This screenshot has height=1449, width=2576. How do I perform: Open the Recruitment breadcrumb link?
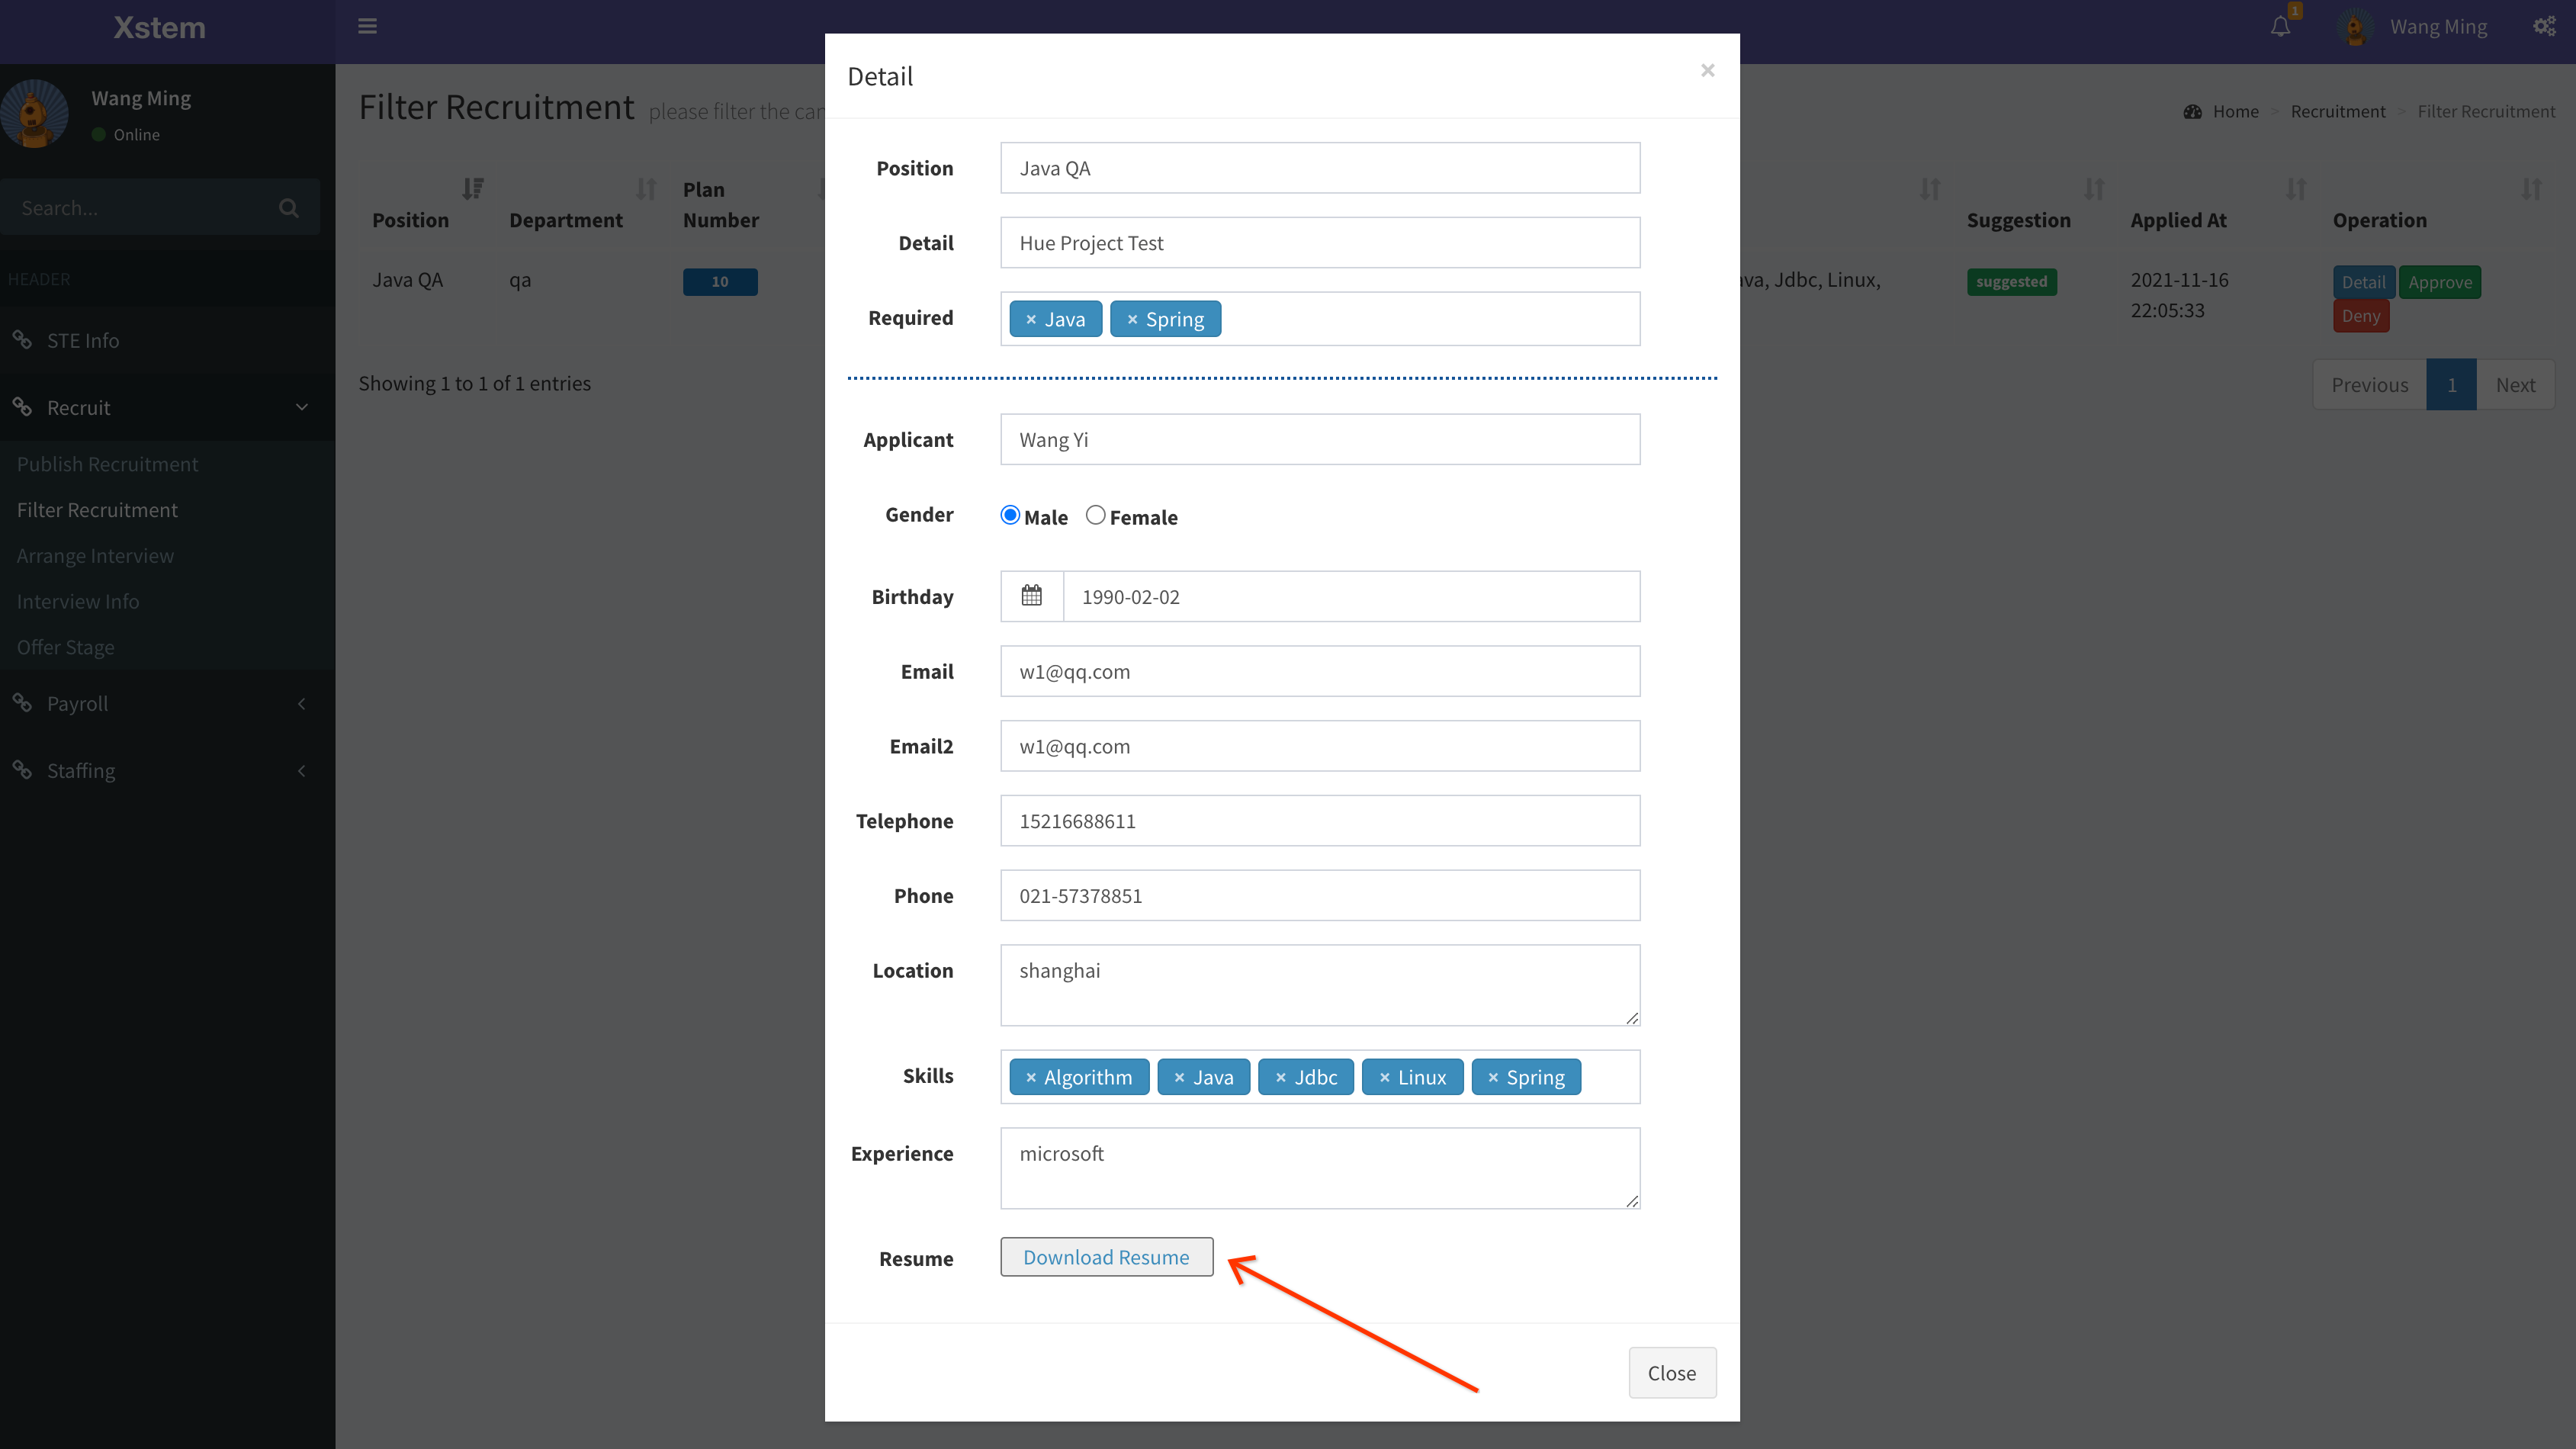[2338, 112]
